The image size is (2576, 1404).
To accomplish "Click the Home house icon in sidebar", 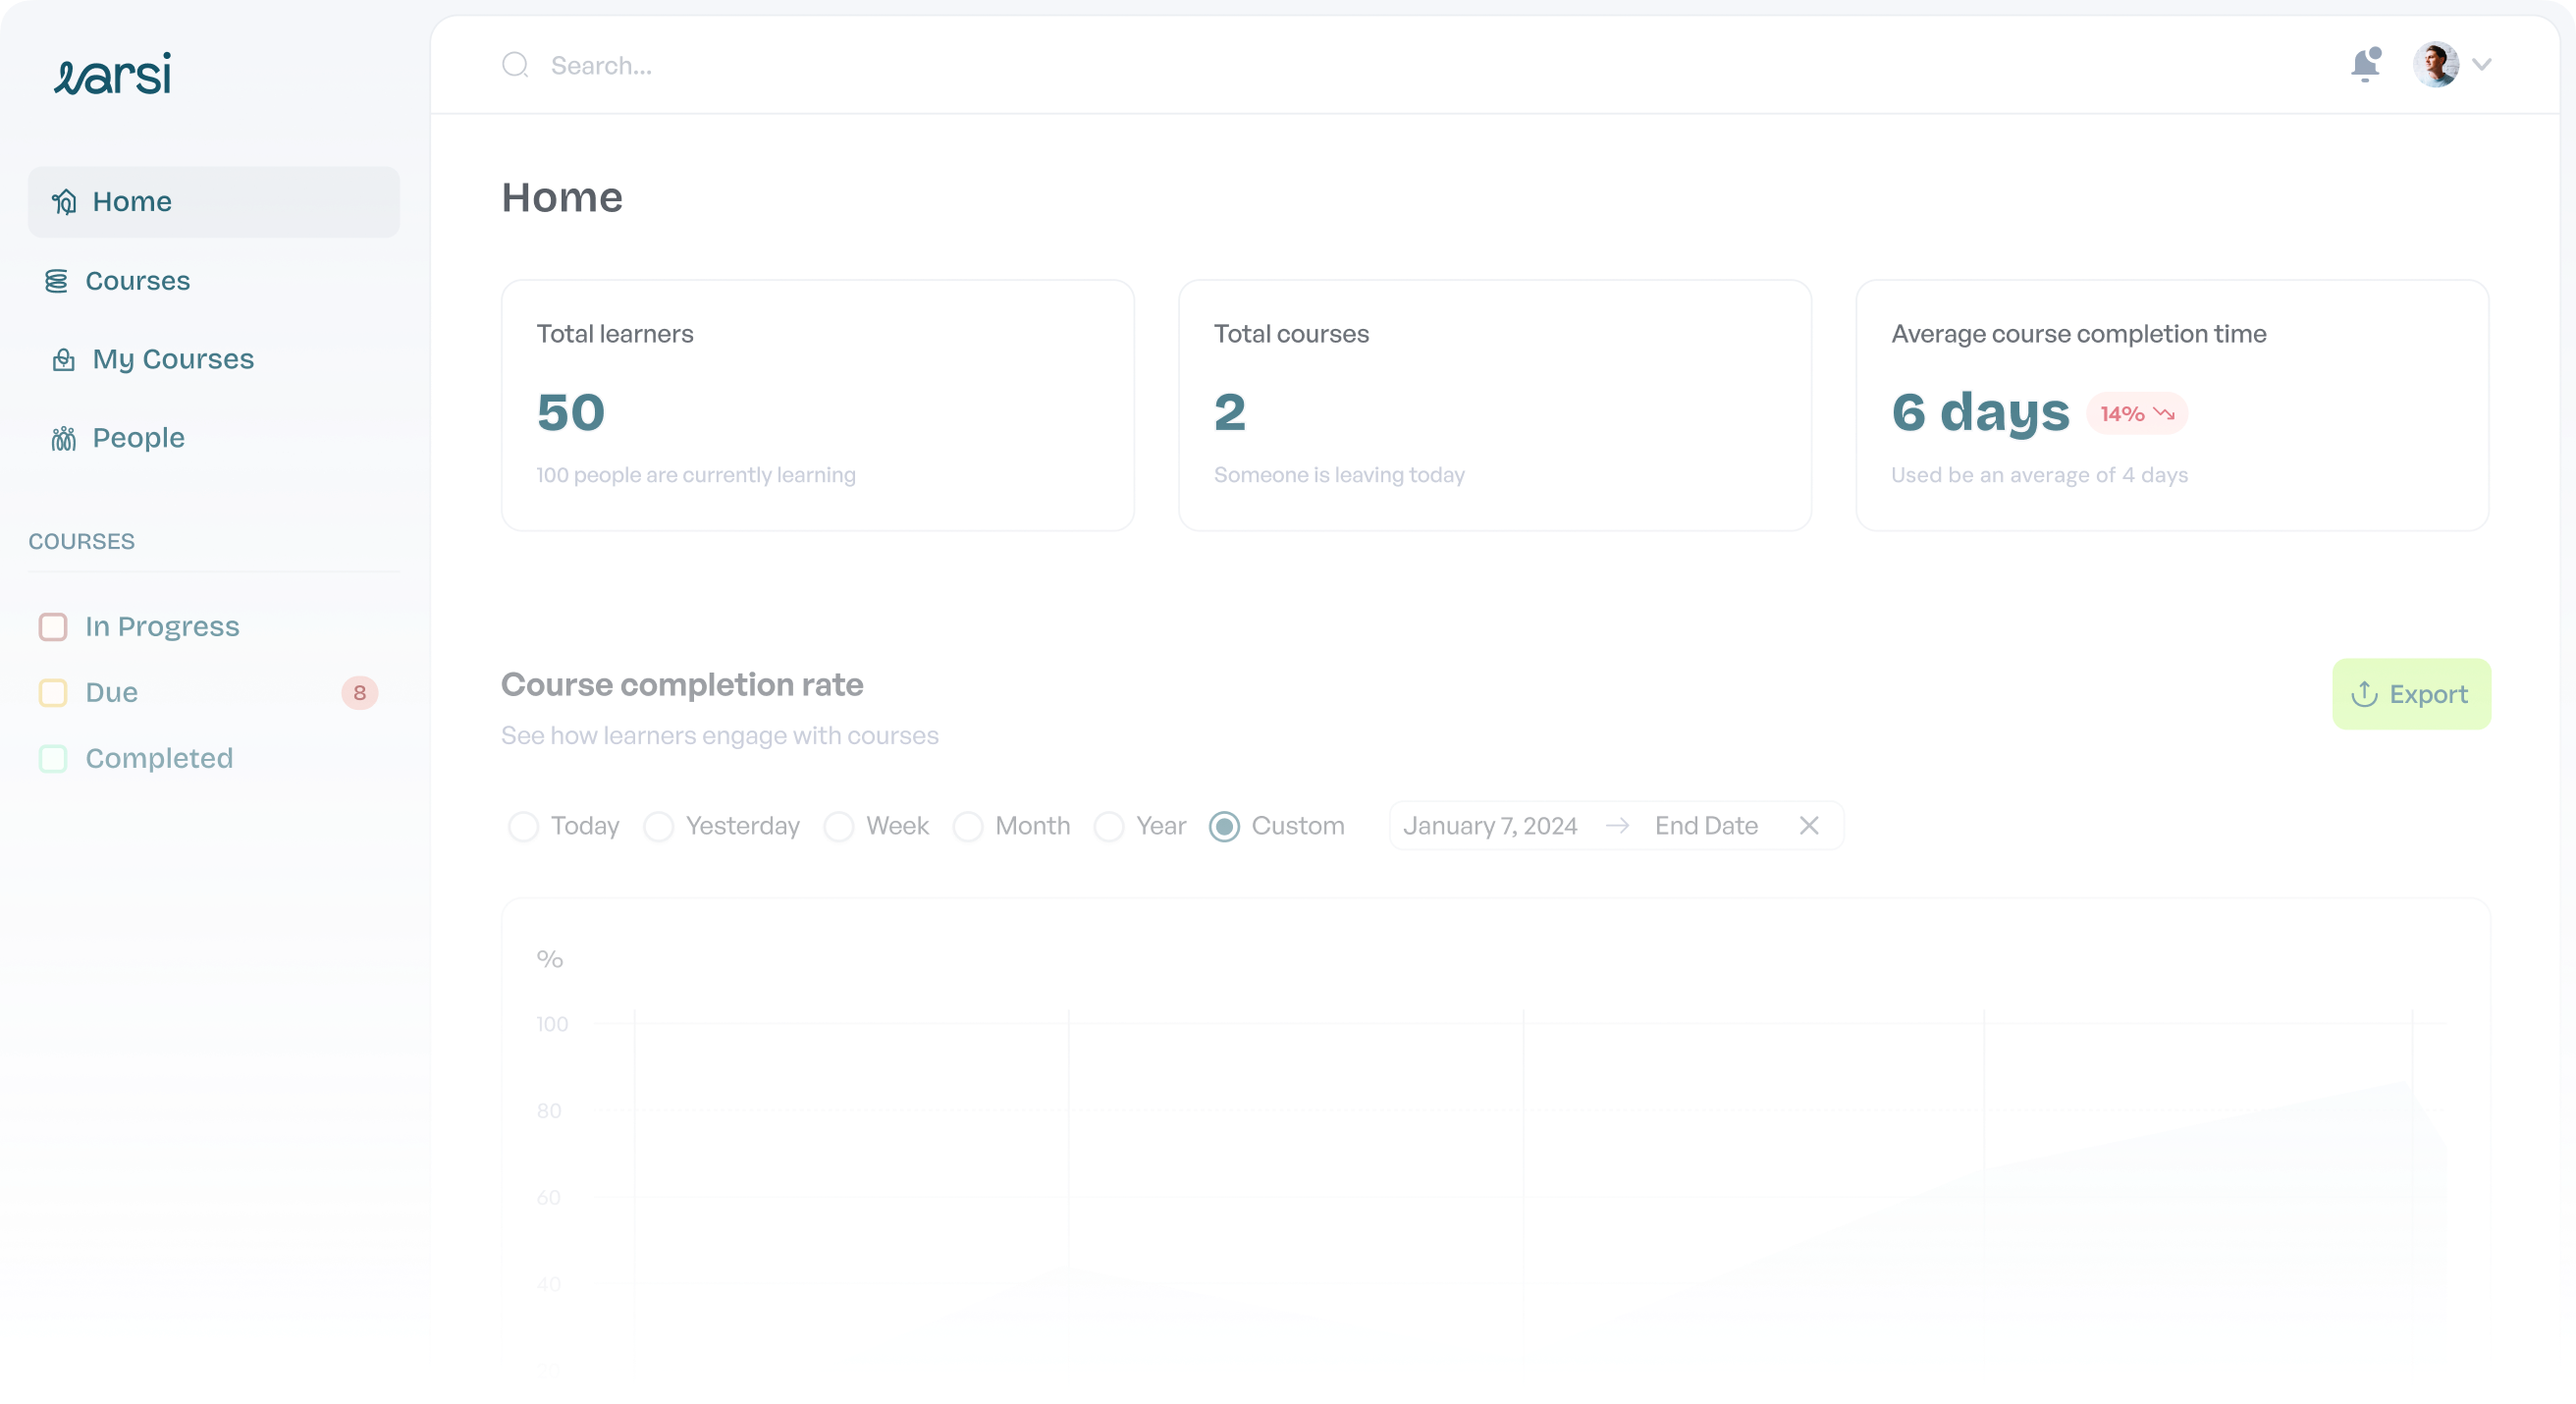I will point(64,202).
